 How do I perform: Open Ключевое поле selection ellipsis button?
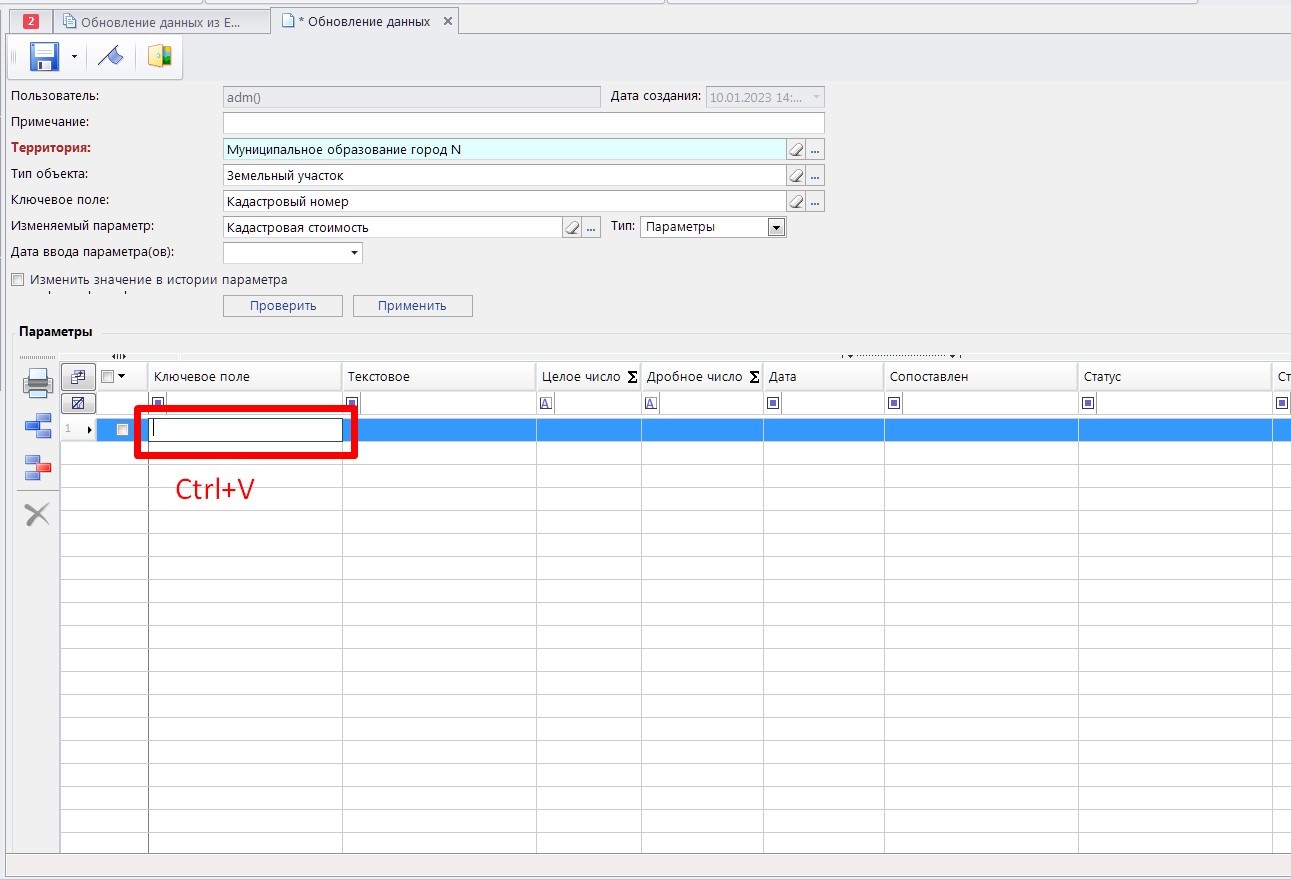point(816,201)
